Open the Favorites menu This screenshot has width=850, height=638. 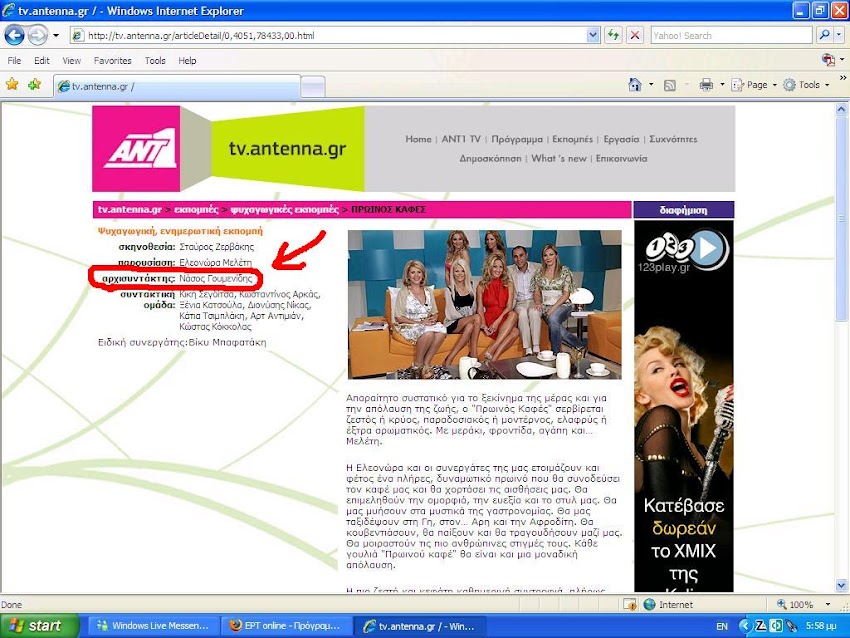pos(112,61)
